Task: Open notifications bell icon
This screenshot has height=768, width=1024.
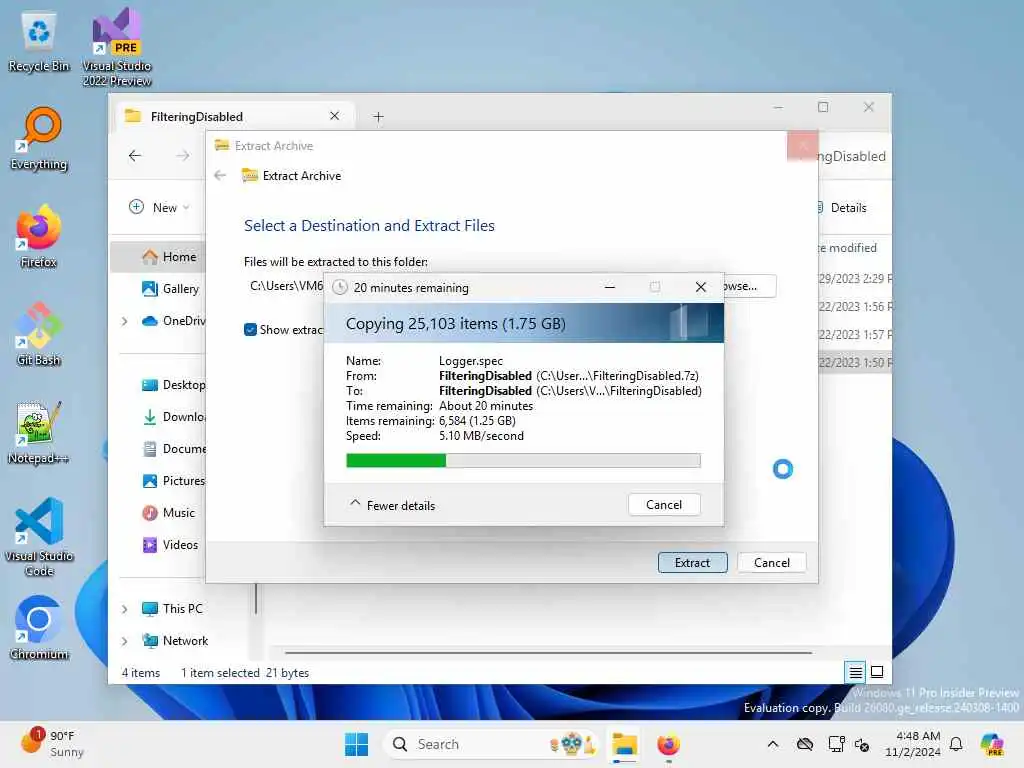Action: click(956, 744)
